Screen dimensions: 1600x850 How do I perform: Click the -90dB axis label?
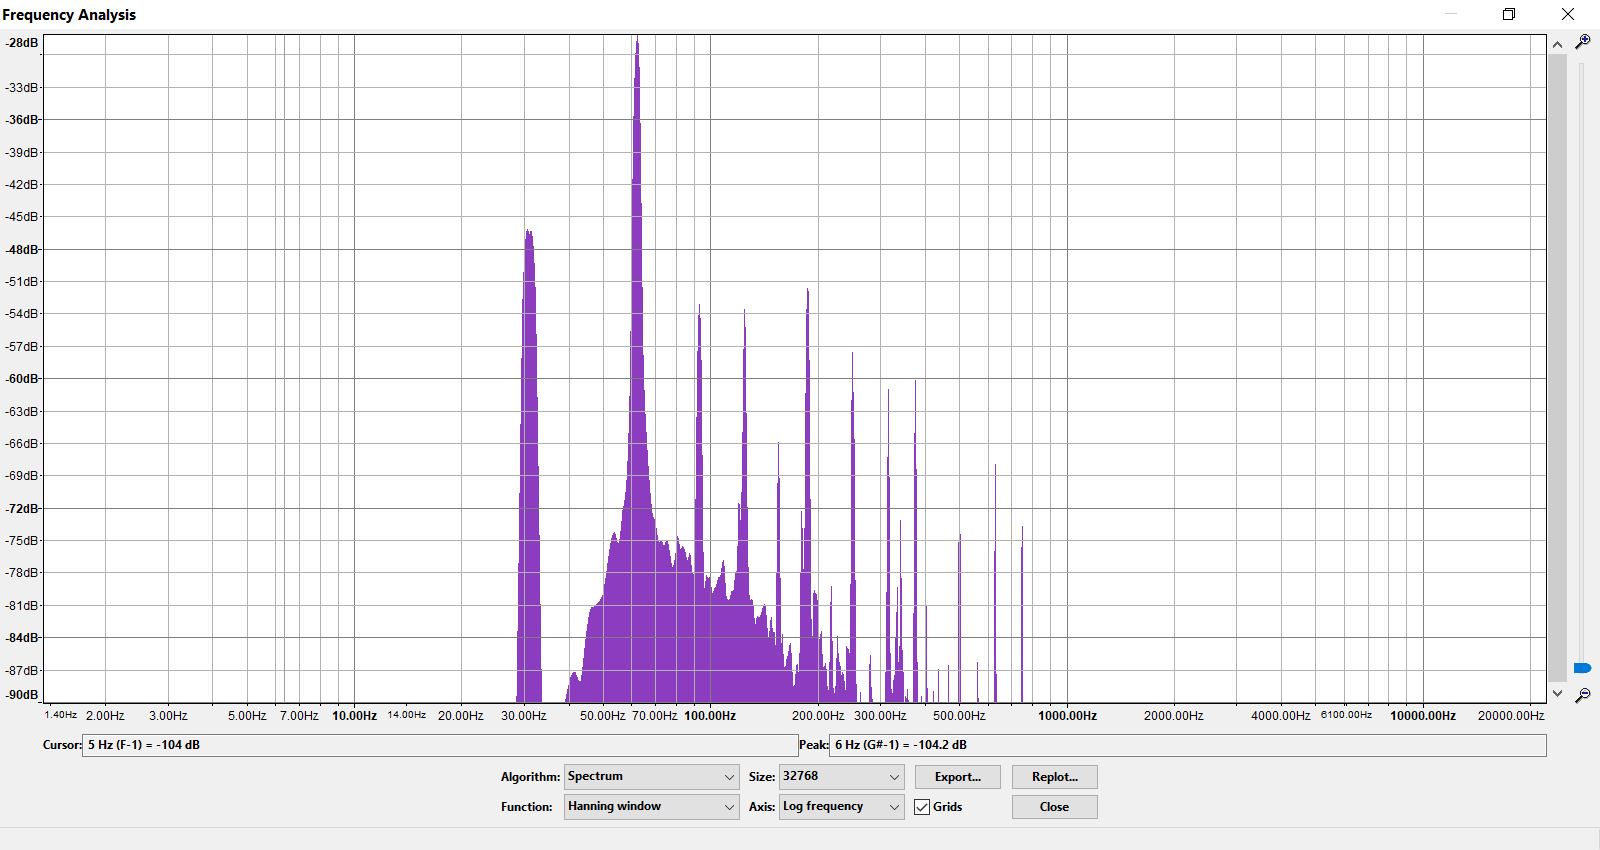coord(22,695)
